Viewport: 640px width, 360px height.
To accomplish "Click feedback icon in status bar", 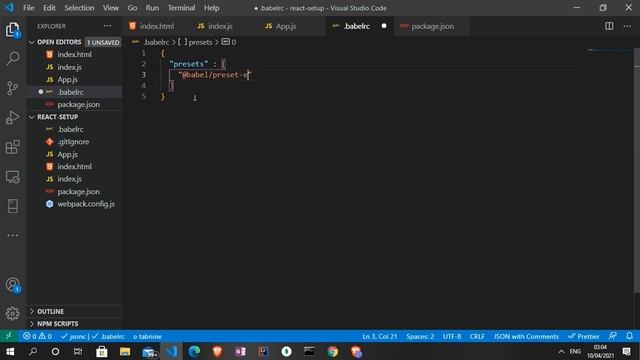I will 613,336.
